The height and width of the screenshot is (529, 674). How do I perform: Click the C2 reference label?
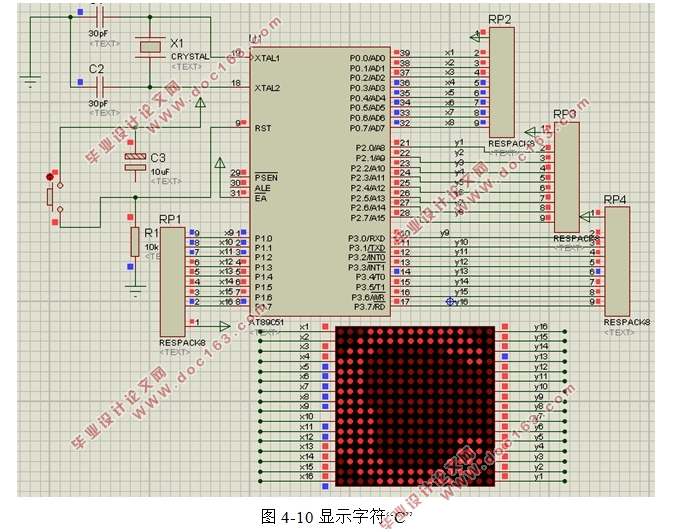tap(96, 69)
